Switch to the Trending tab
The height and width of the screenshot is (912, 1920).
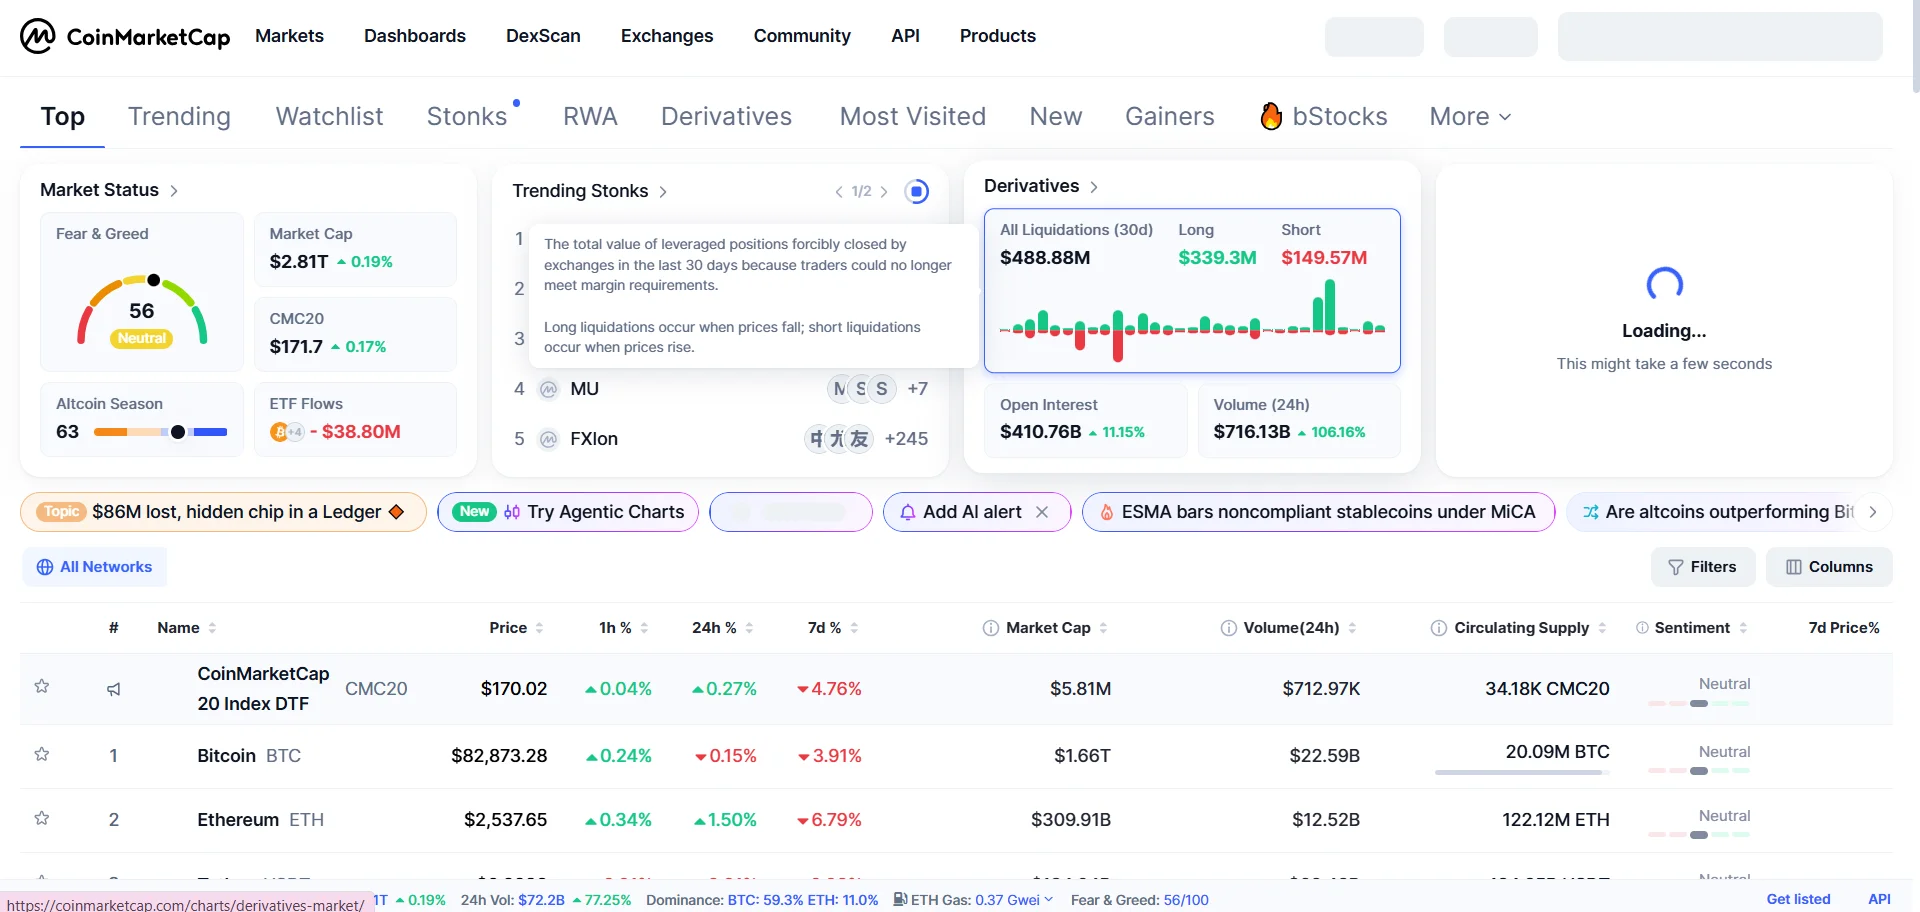pos(179,117)
